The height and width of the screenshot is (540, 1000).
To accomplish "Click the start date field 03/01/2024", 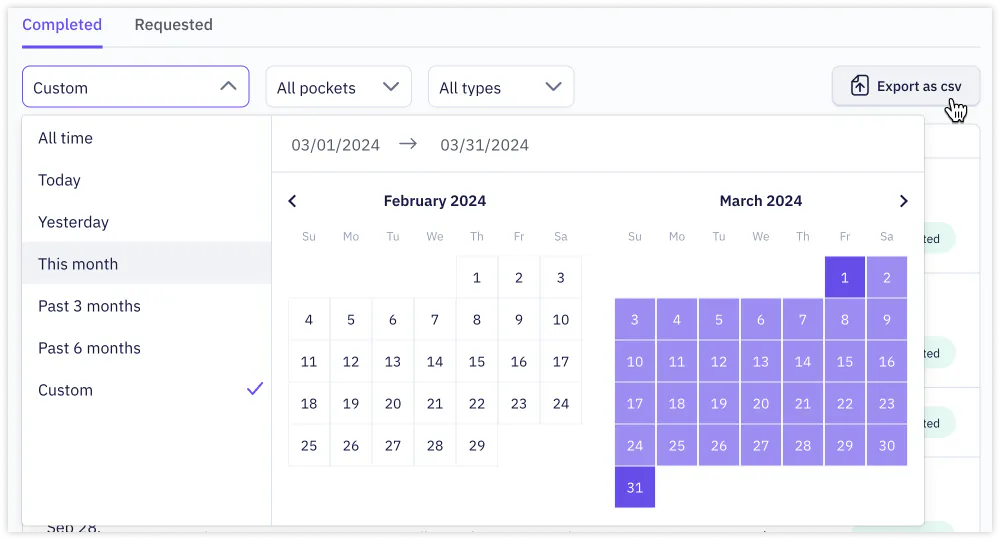I will tap(335, 145).
